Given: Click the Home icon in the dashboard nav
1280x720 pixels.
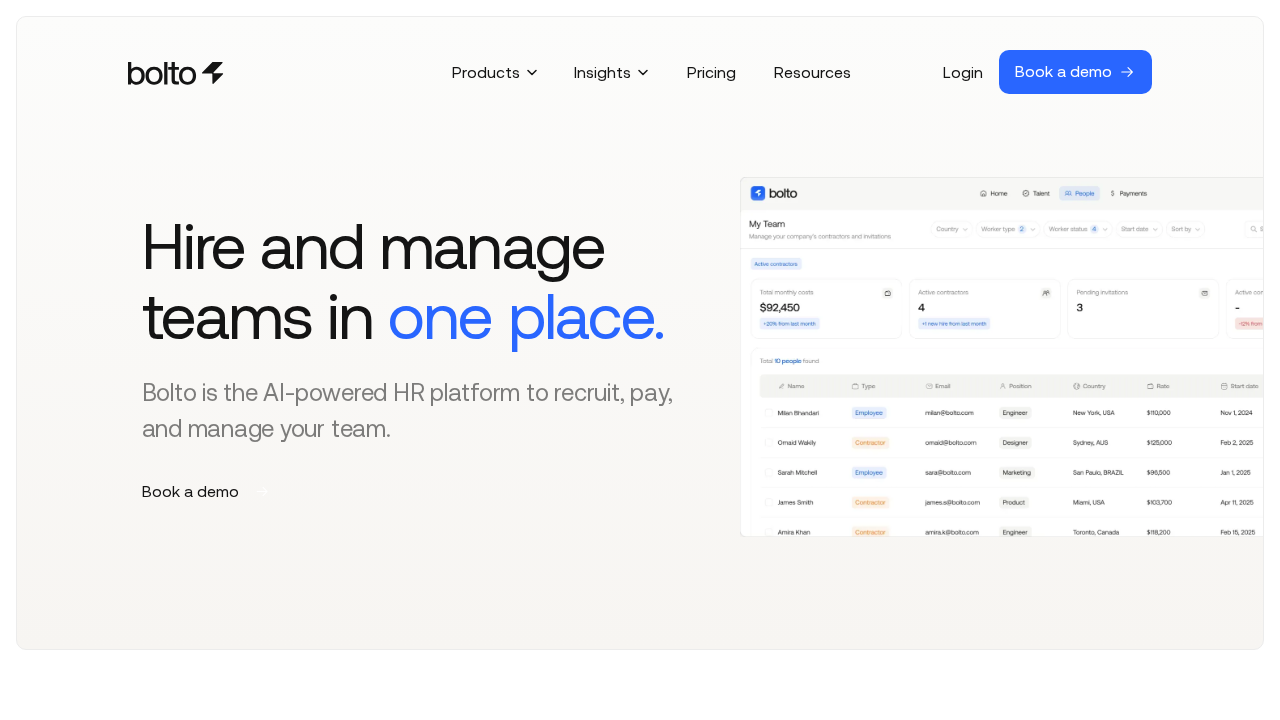Looking at the screenshot, I should point(983,193).
